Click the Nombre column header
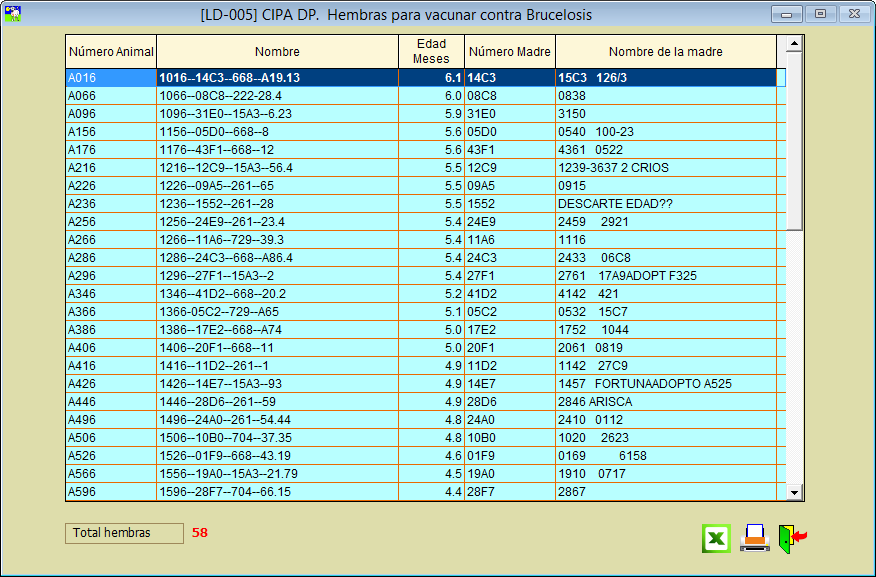This screenshot has width=876, height=577. (277, 52)
